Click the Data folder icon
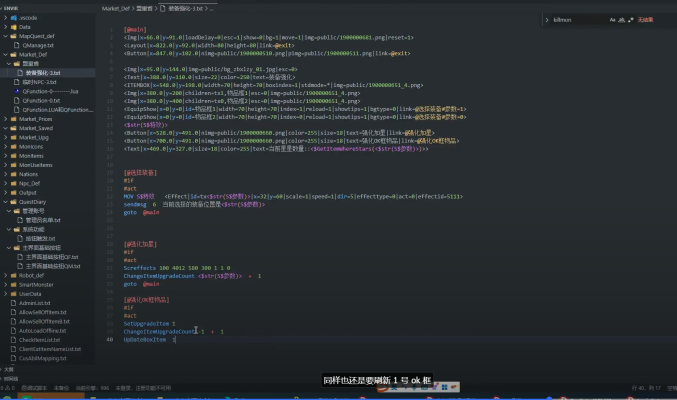Image resolution: width=677 pixels, height=400 pixels. coord(13,27)
